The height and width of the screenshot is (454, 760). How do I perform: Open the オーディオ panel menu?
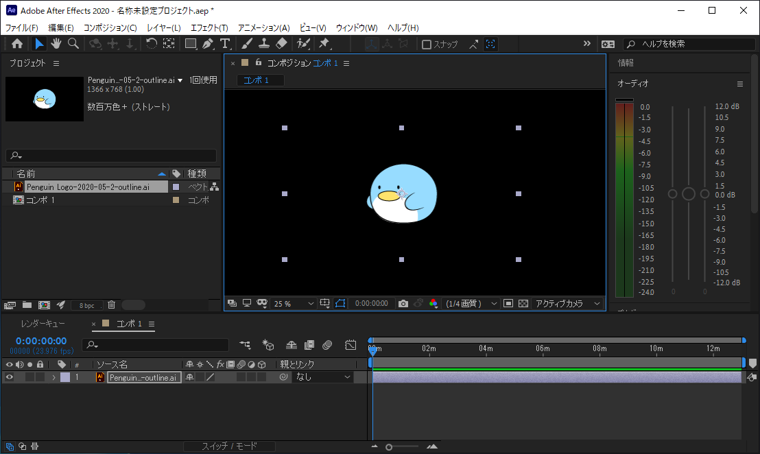pos(740,84)
